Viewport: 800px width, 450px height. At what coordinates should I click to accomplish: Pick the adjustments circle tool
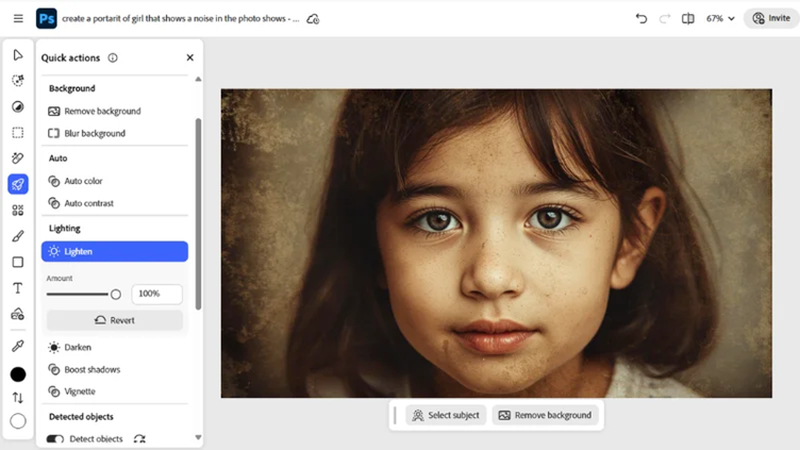point(18,107)
